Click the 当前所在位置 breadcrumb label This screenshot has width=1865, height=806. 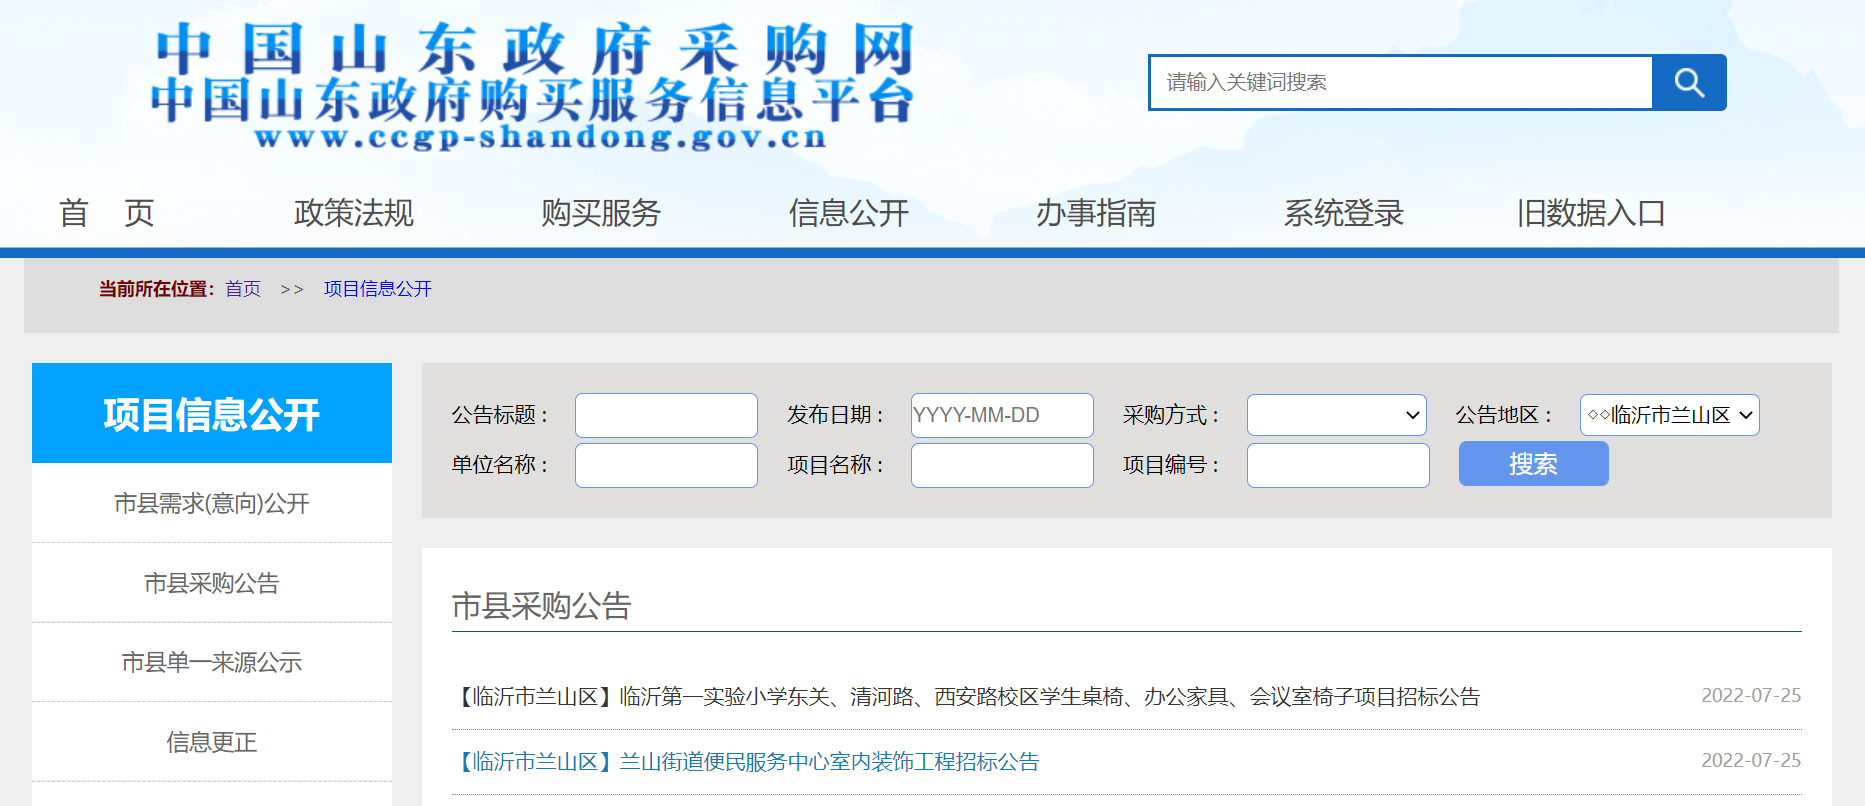[x=157, y=289]
